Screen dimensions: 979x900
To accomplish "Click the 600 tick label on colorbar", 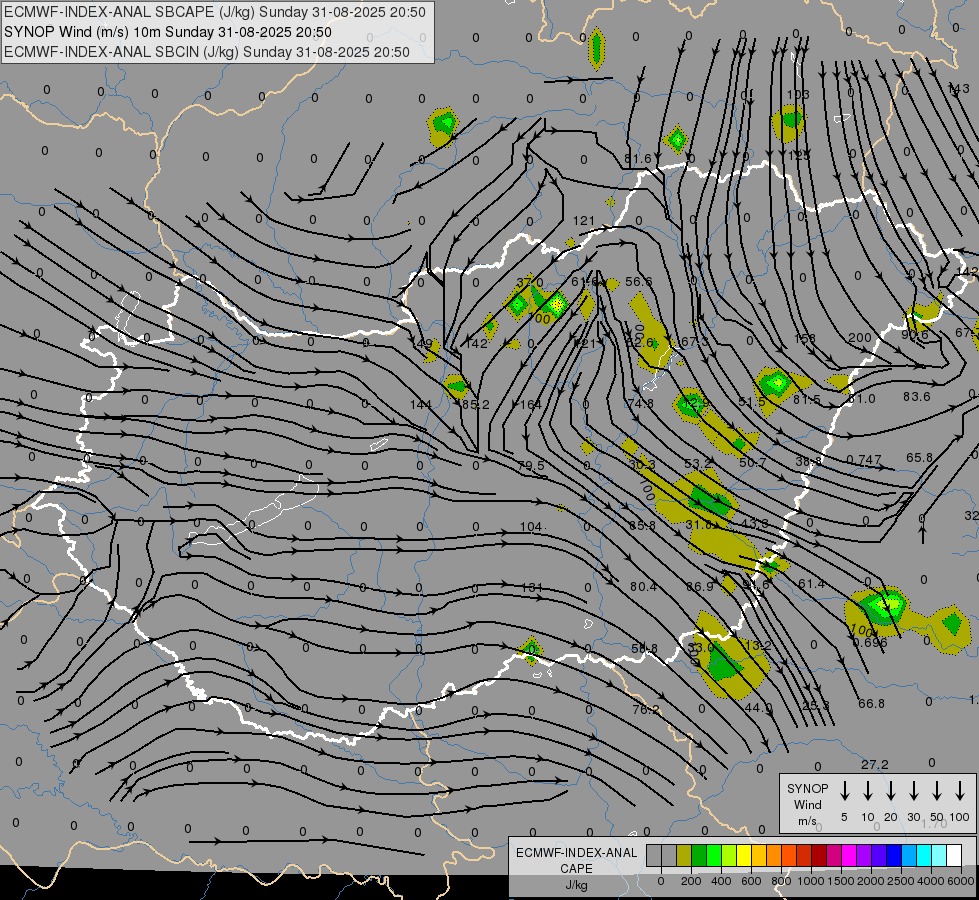I will point(751,881).
